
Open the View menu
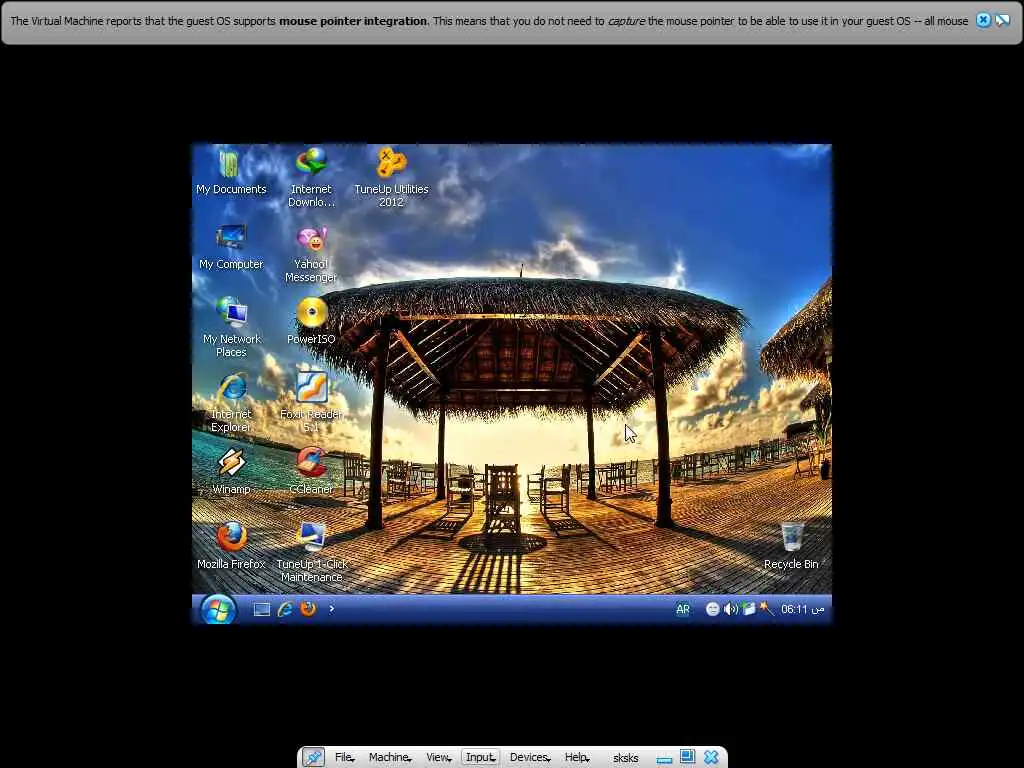pos(438,758)
